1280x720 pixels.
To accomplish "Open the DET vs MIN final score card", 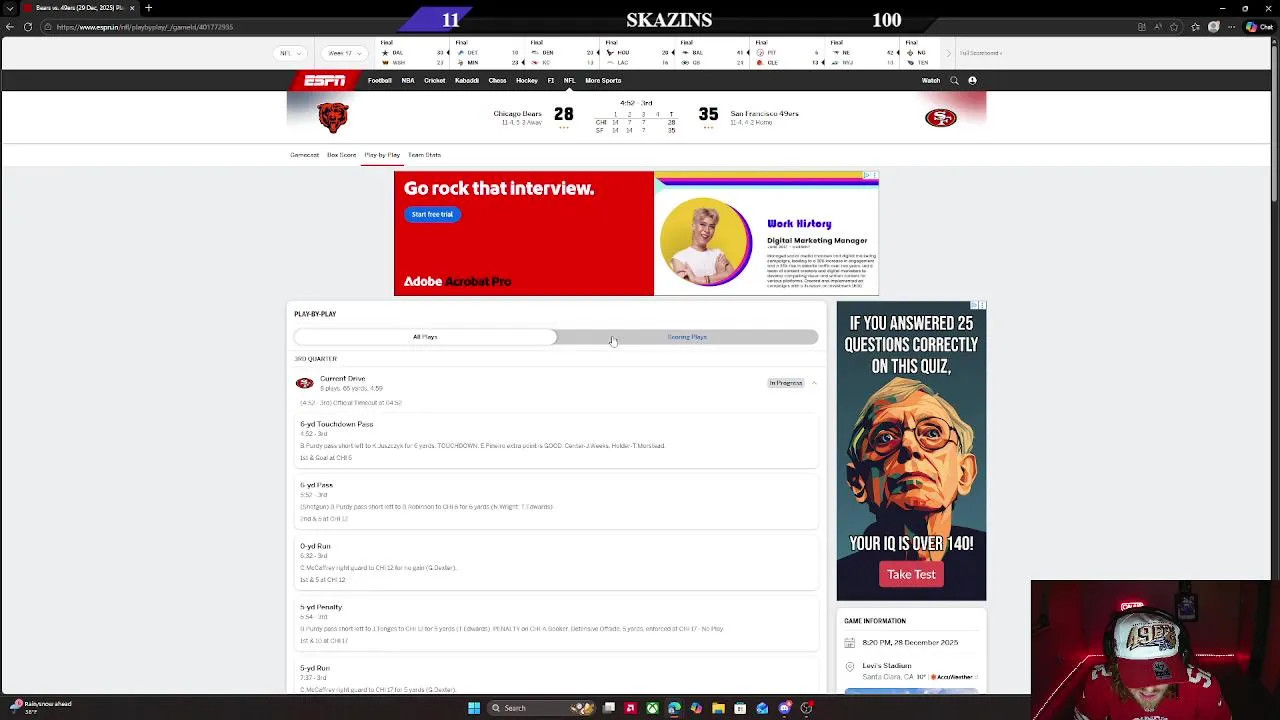I will (x=487, y=53).
